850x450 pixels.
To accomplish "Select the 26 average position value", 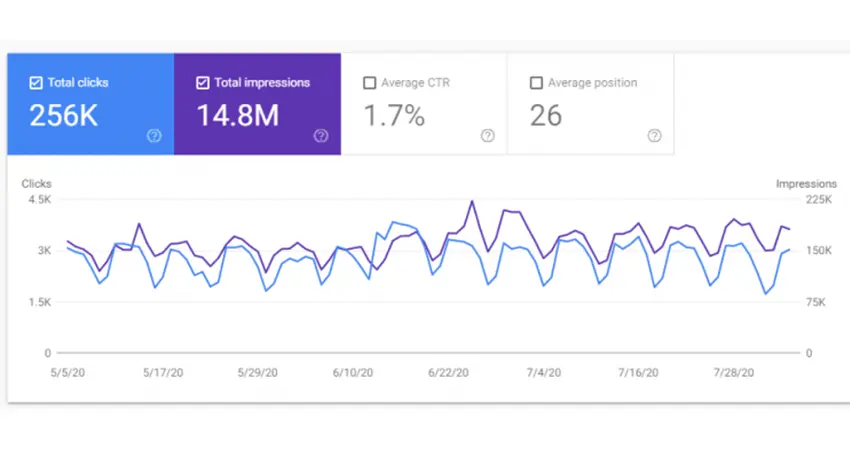I will click(546, 115).
